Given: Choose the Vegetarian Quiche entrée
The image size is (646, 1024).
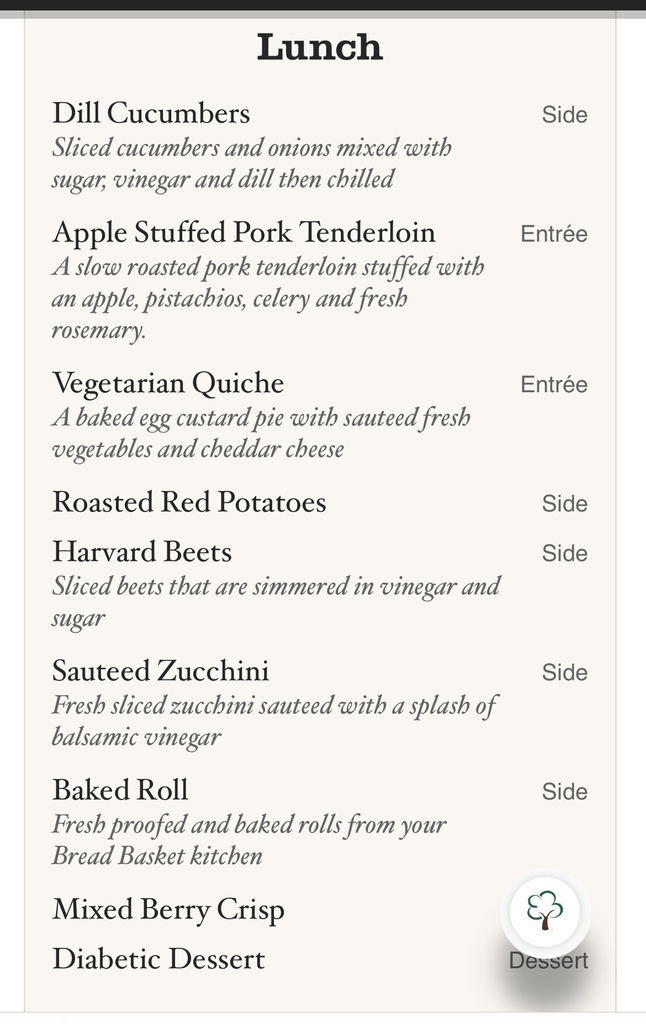Looking at the screenshot, I should [168, 383].
